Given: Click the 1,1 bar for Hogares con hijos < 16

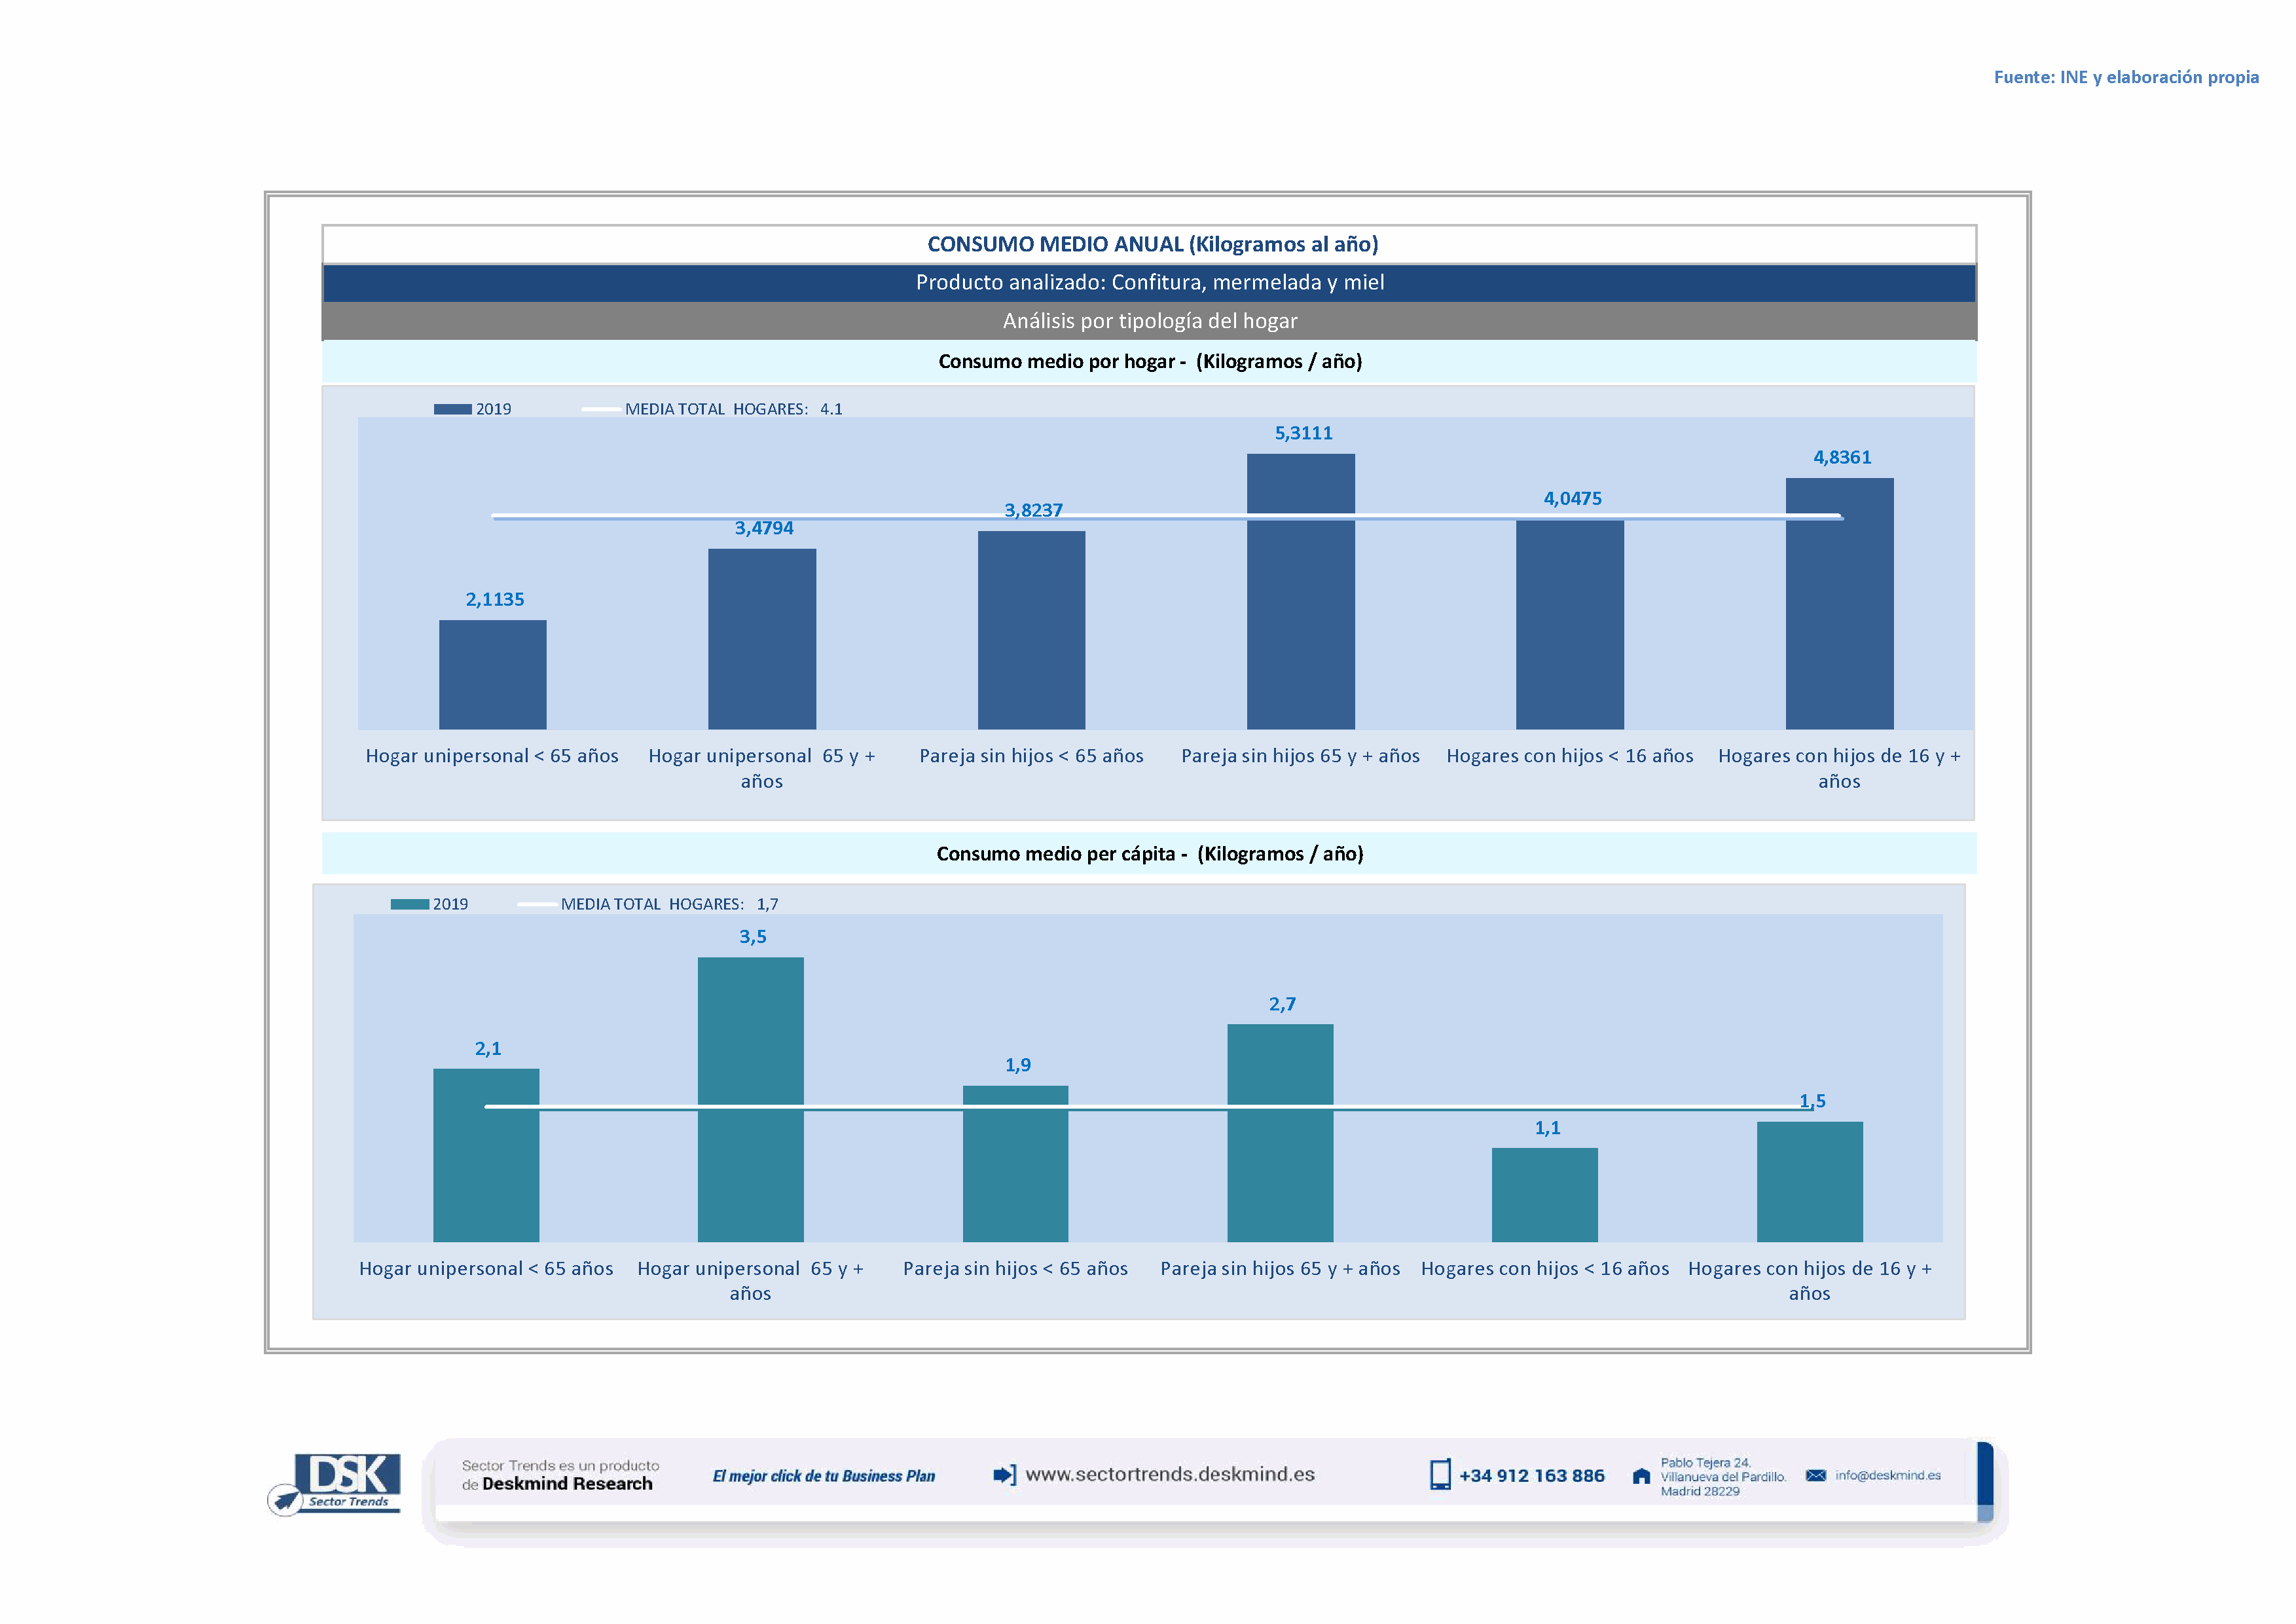Looking at the screenshot, I should tap(1544, 1194).
